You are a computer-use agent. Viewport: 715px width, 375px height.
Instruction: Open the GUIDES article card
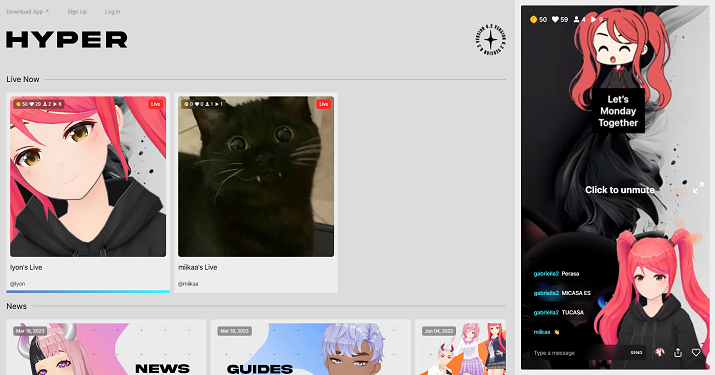click(x=311, y=347)
